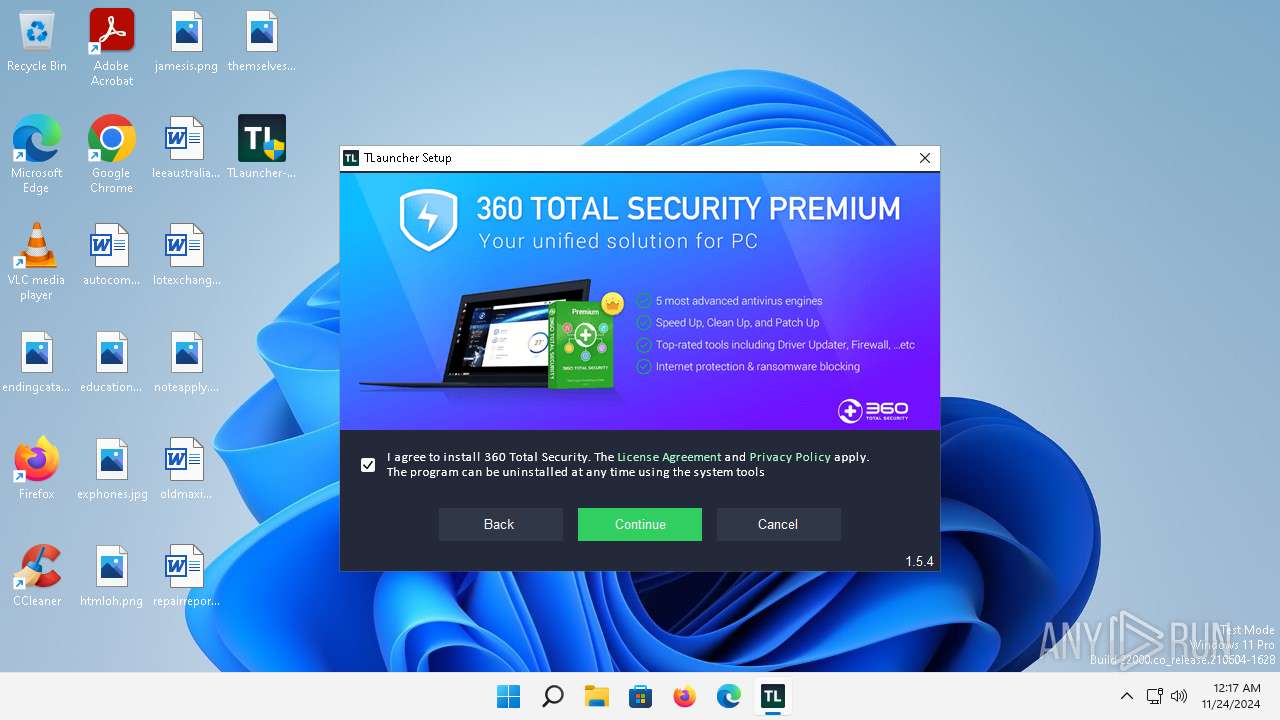
Task: Launch Edge from the taskbar
Action: [x=729, y=696]
